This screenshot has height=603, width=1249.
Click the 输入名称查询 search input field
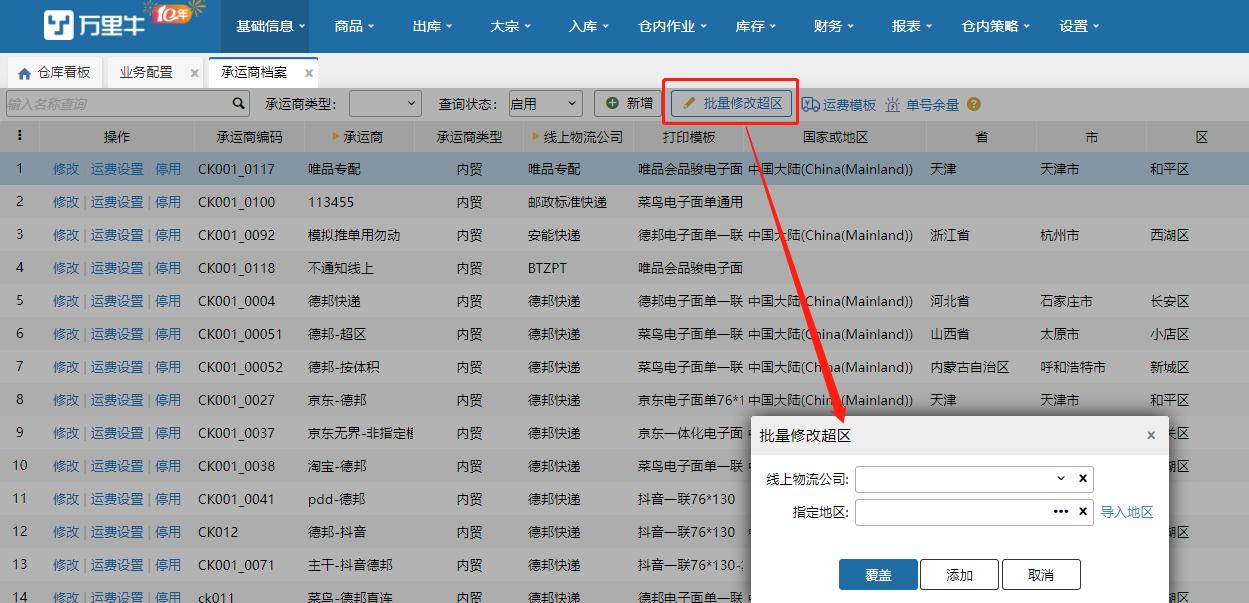(x=110, y=103)
